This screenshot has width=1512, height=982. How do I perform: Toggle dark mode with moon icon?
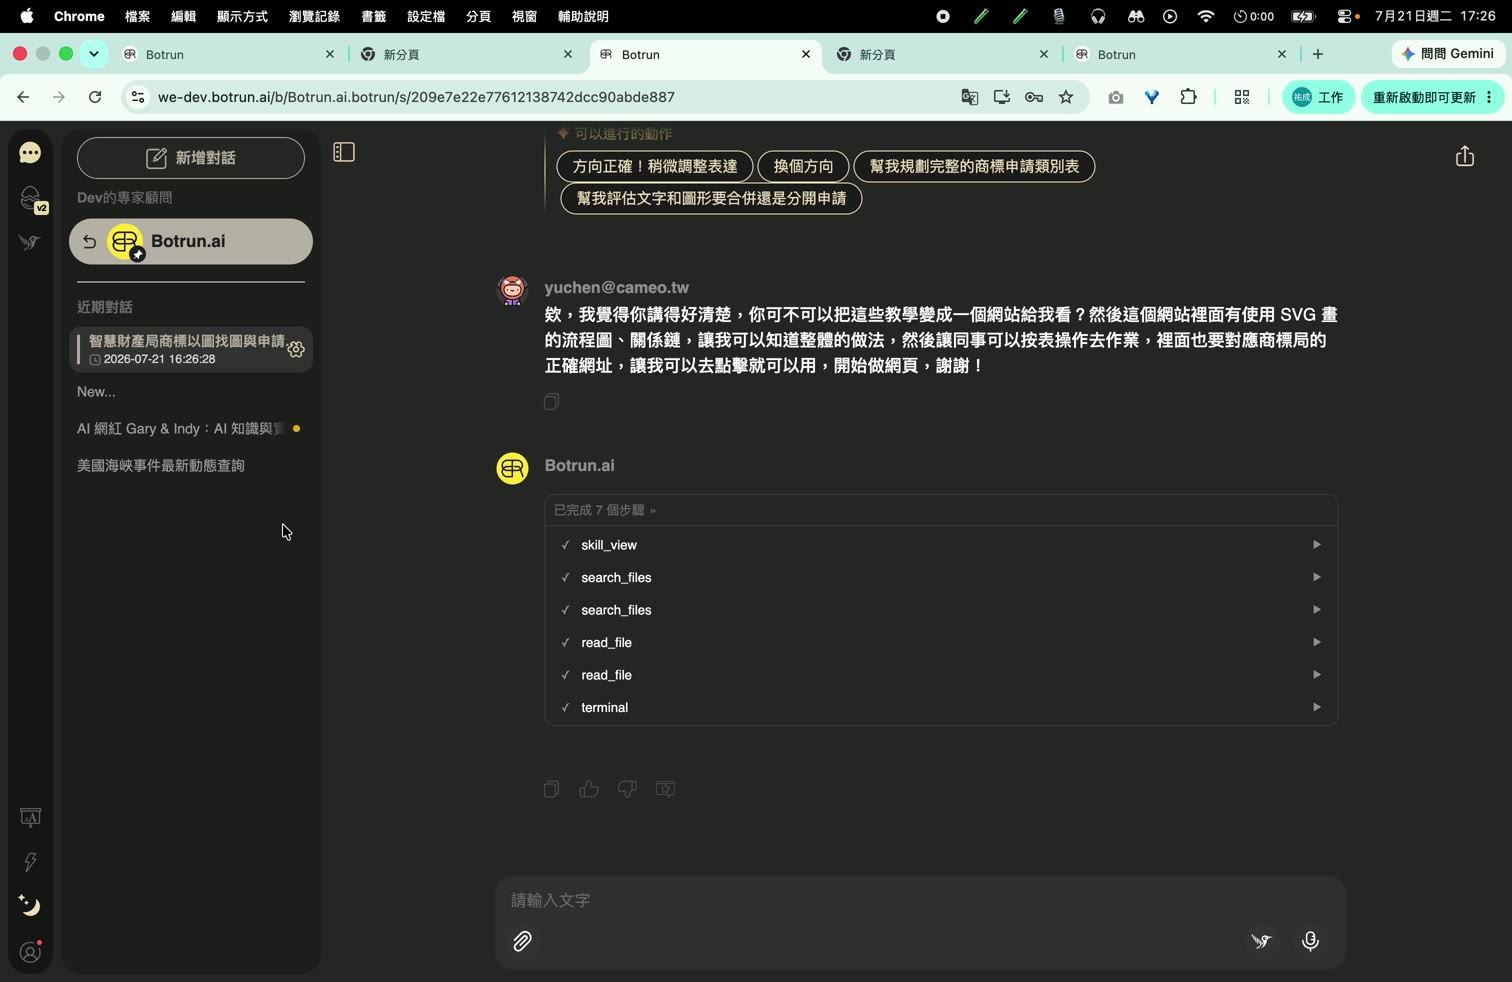(x=30, y=906)
